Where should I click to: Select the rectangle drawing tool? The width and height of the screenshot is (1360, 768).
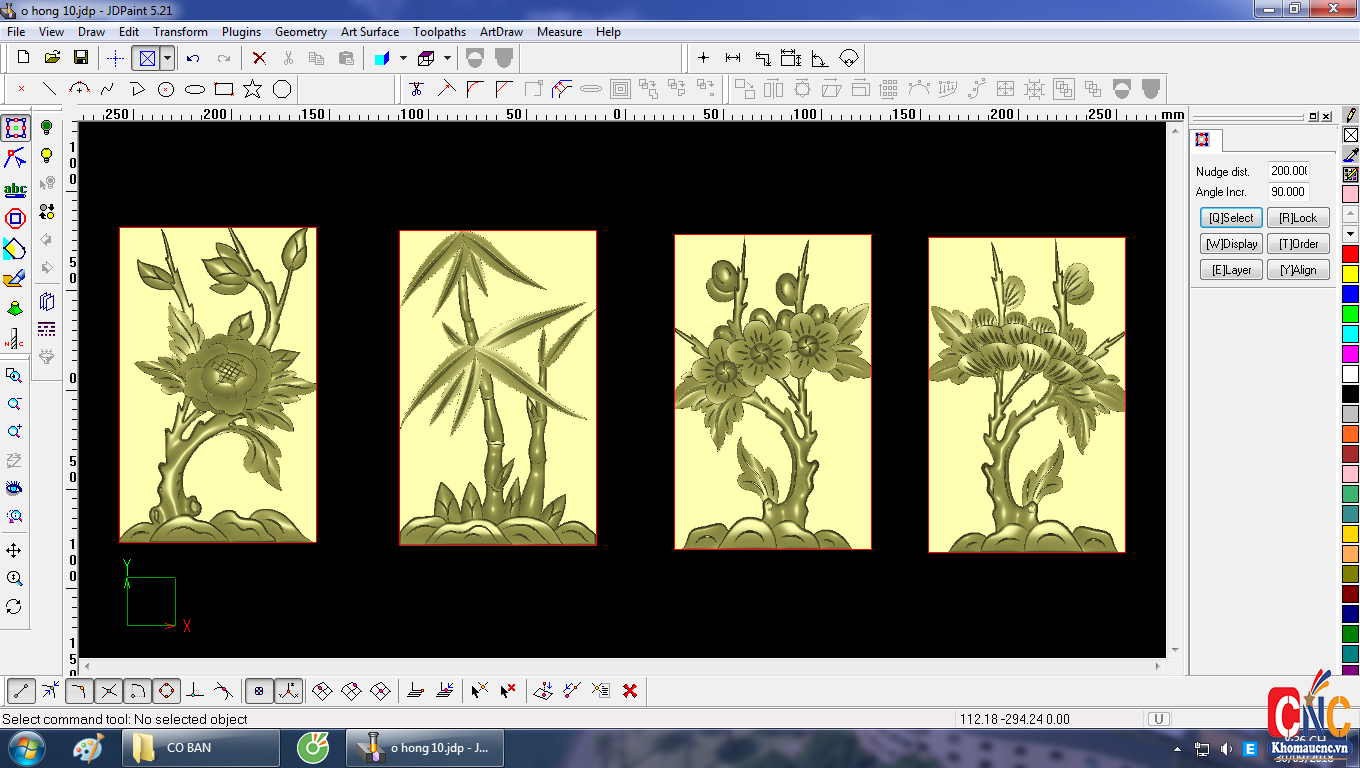(224, 89)
